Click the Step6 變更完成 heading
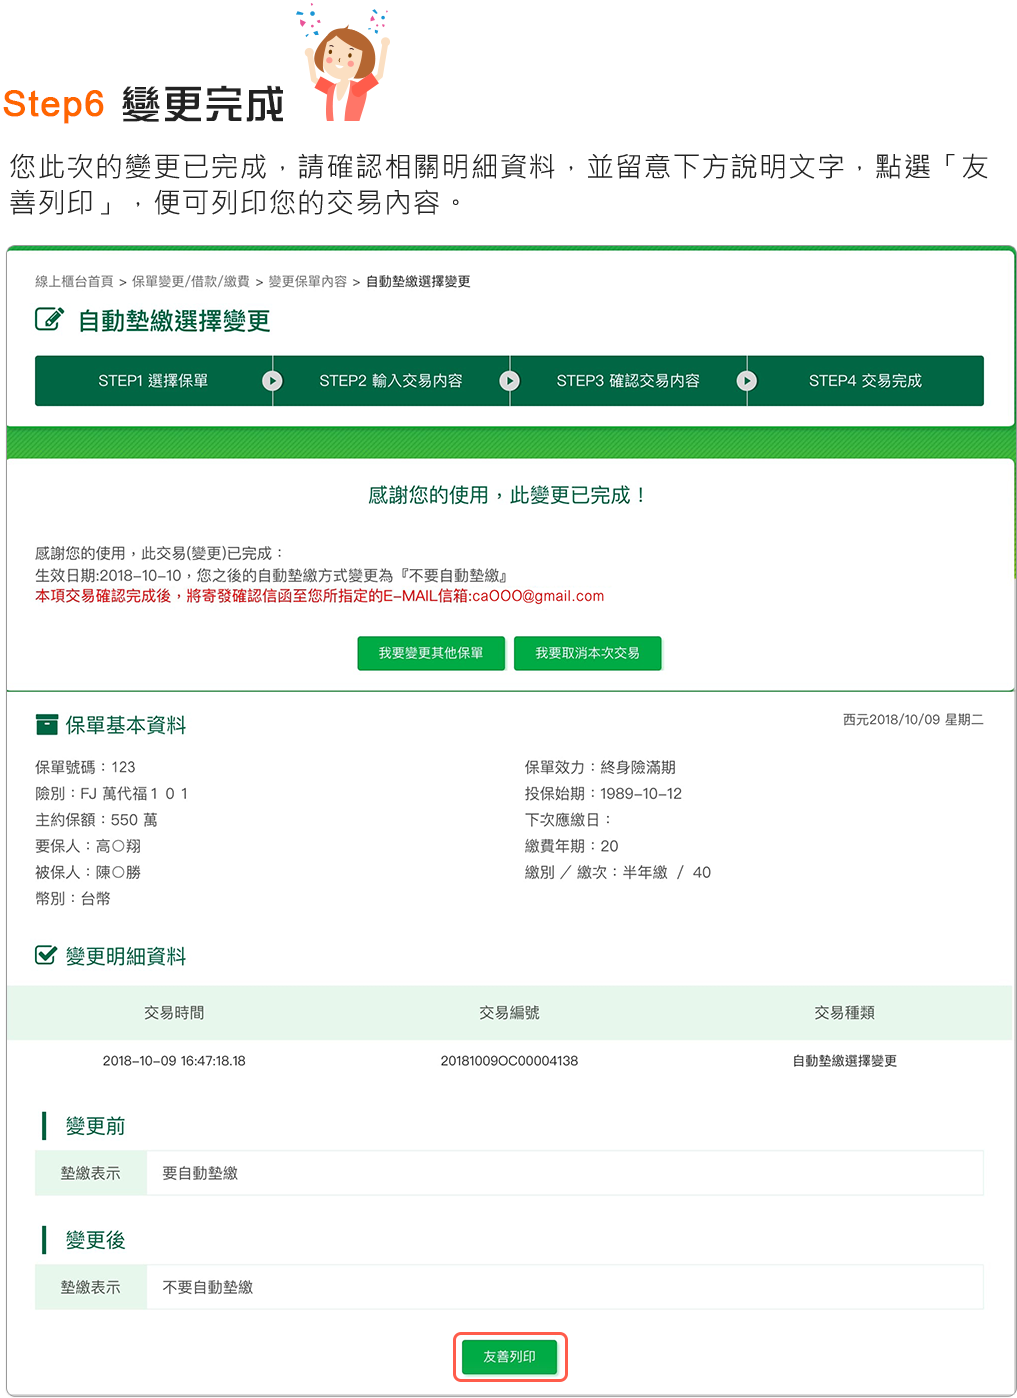1017x1398 pixels. [144, 104]
